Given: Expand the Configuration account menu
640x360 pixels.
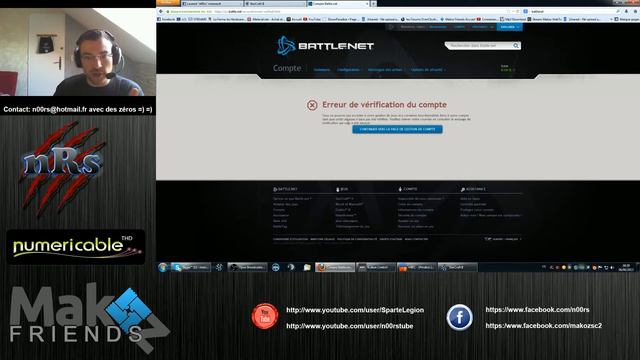Looking at the screenshot, I should 349,70.
